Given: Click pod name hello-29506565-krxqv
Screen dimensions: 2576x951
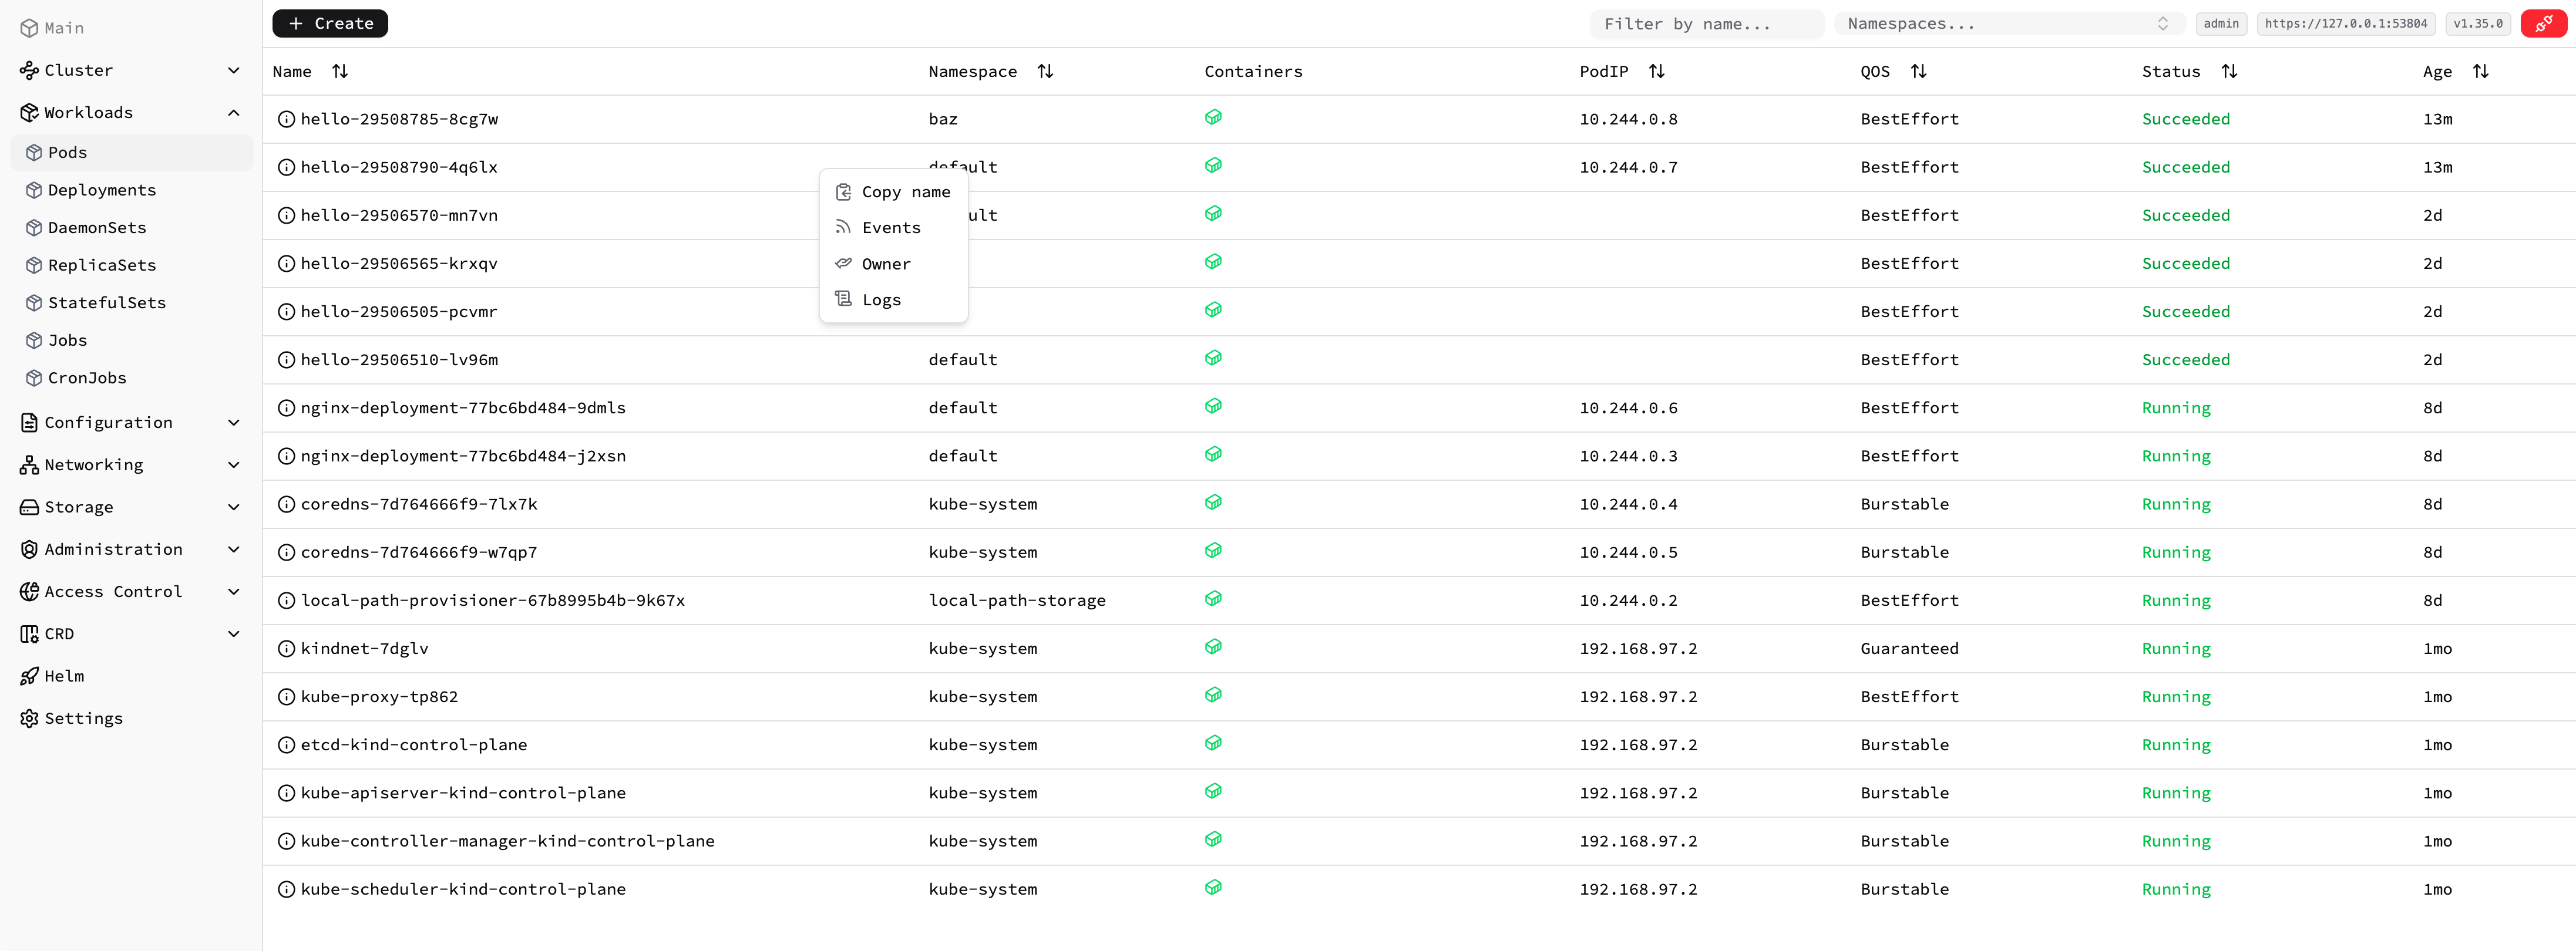Looking at the screenshot, I should (399, 264).
